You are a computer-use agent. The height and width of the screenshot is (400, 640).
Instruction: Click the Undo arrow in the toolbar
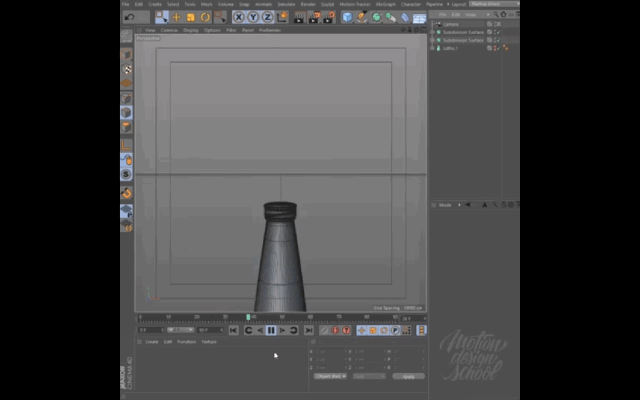tap(129, 17)
